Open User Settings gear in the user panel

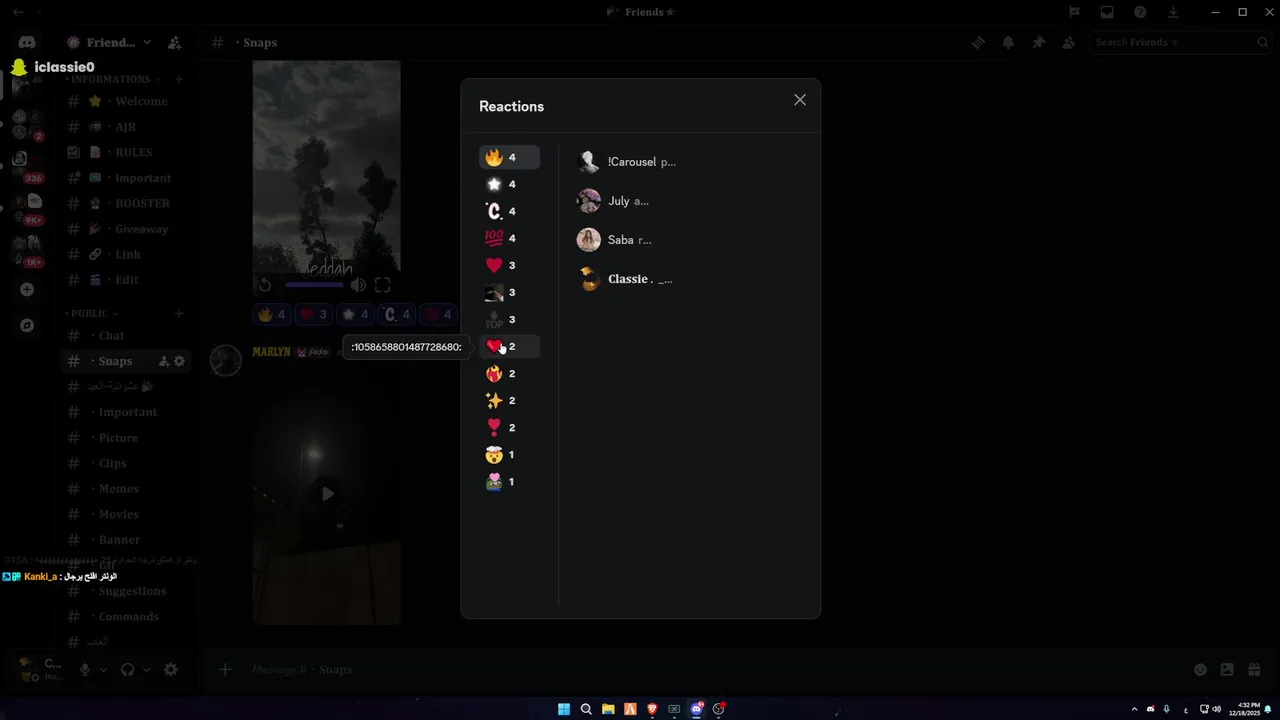pyautogui.click(x=171, y=670)
